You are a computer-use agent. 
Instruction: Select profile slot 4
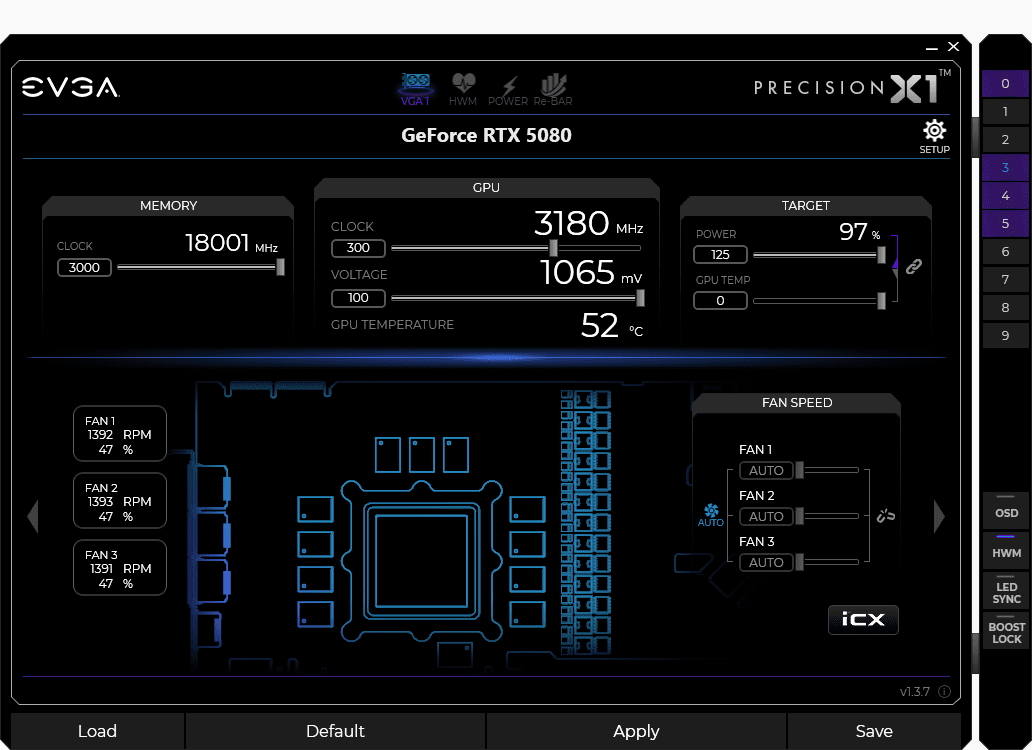click(x=1005, y=195)
